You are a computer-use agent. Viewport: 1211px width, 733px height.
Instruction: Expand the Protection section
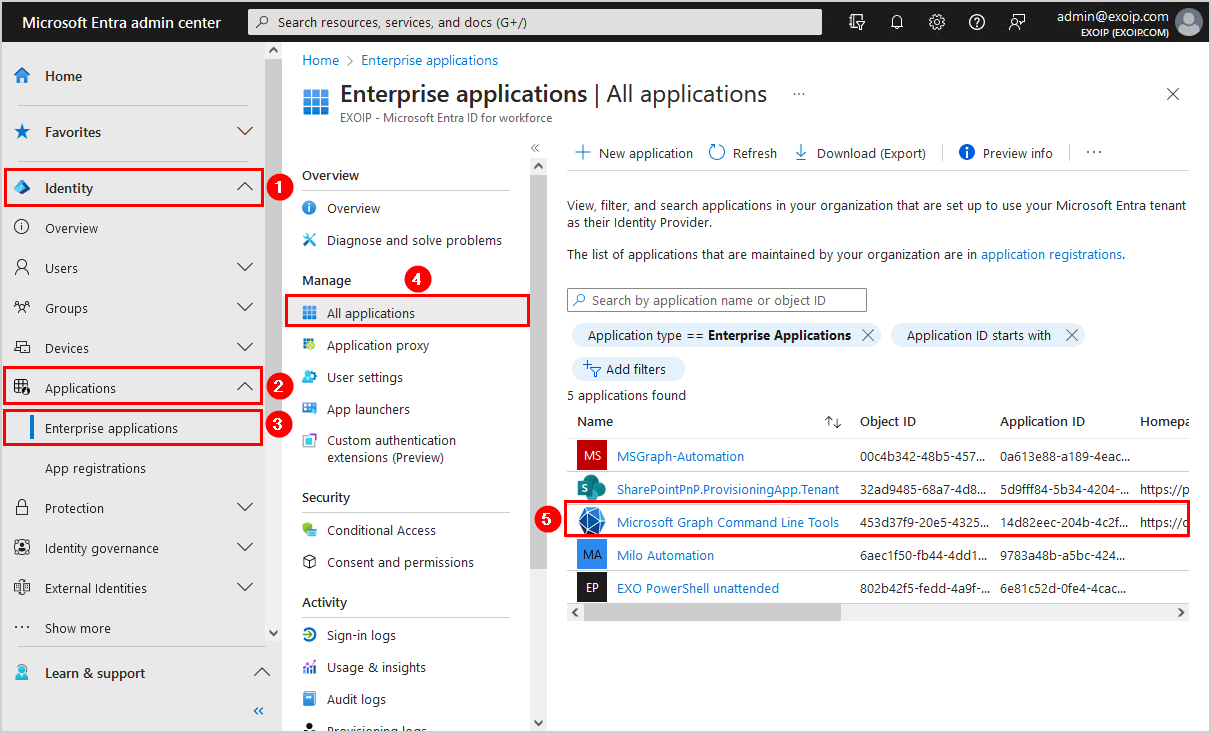(x=244, y=508)
